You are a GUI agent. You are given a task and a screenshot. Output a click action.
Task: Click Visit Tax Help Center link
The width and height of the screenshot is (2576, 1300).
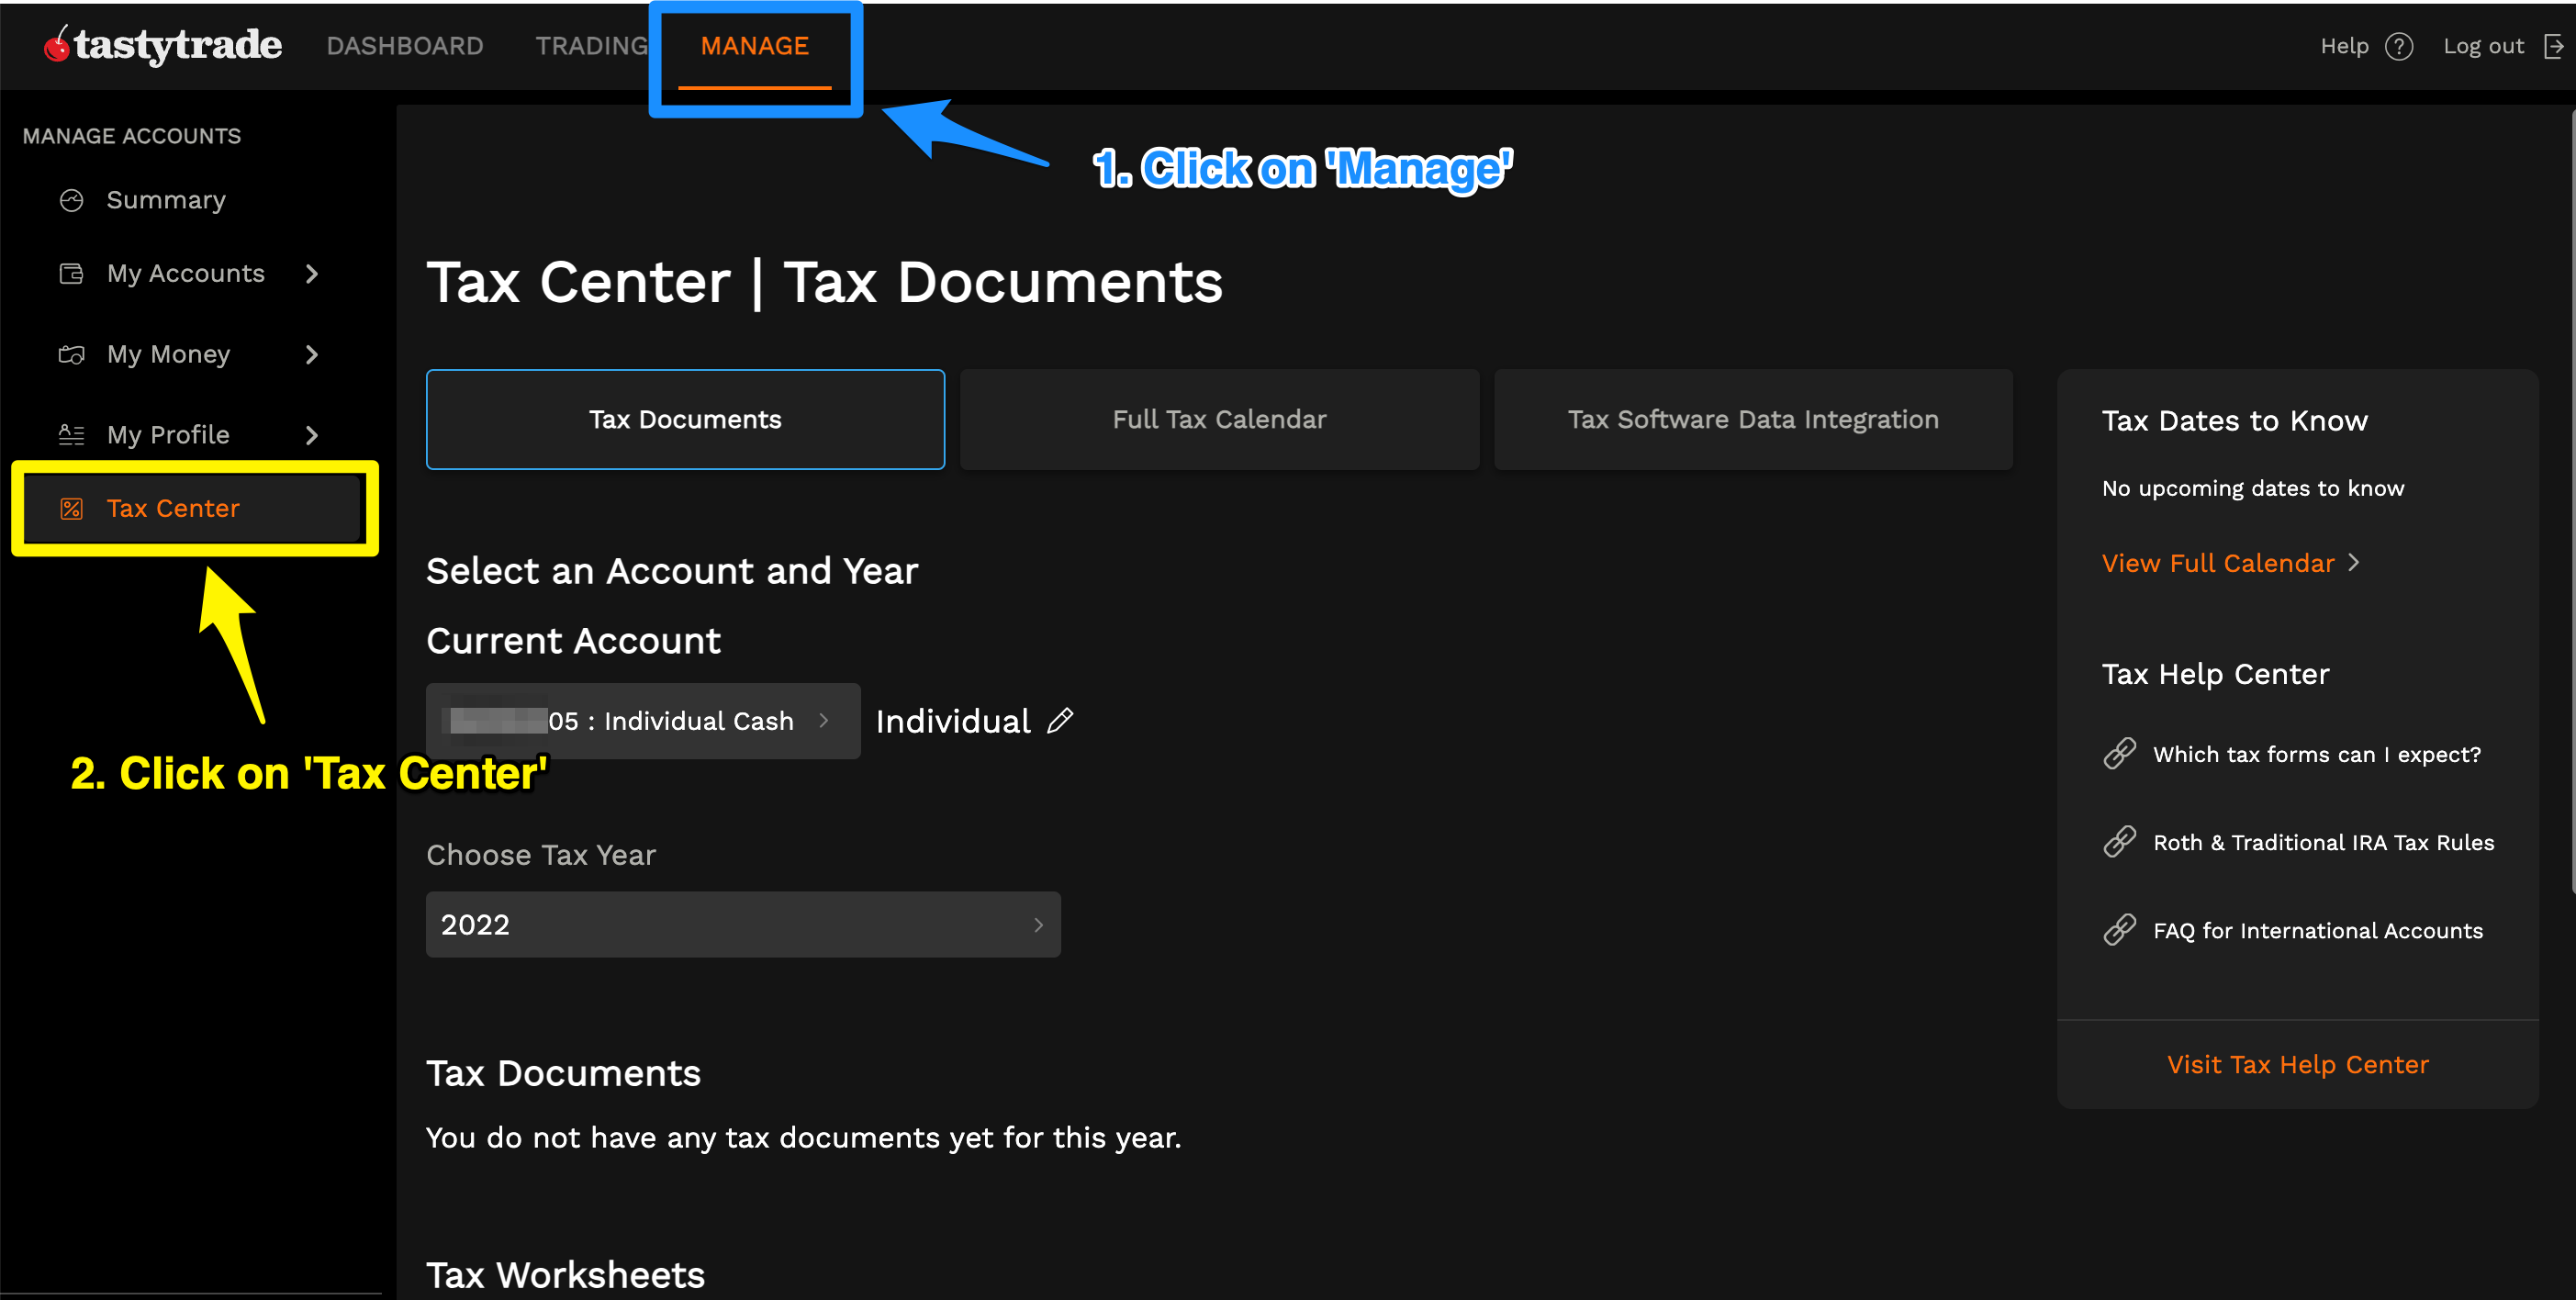click(2297, 1064)
